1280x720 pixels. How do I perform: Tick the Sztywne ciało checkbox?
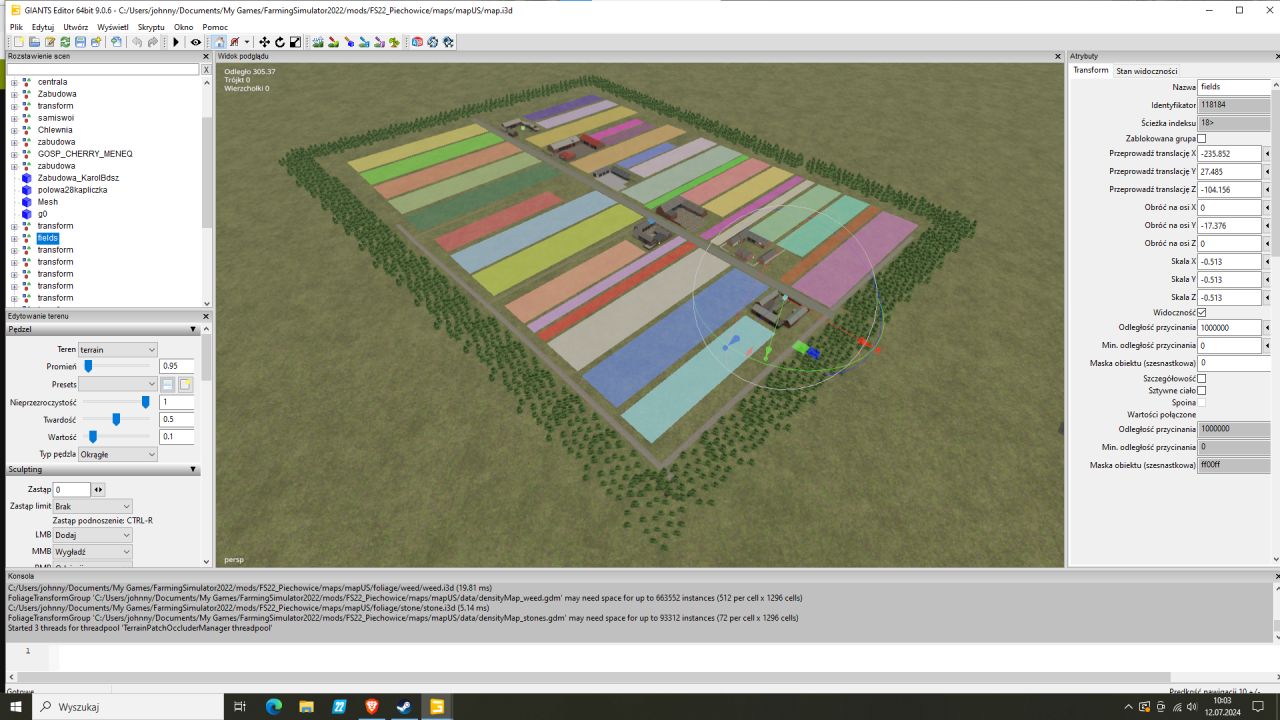(1202, 391)
